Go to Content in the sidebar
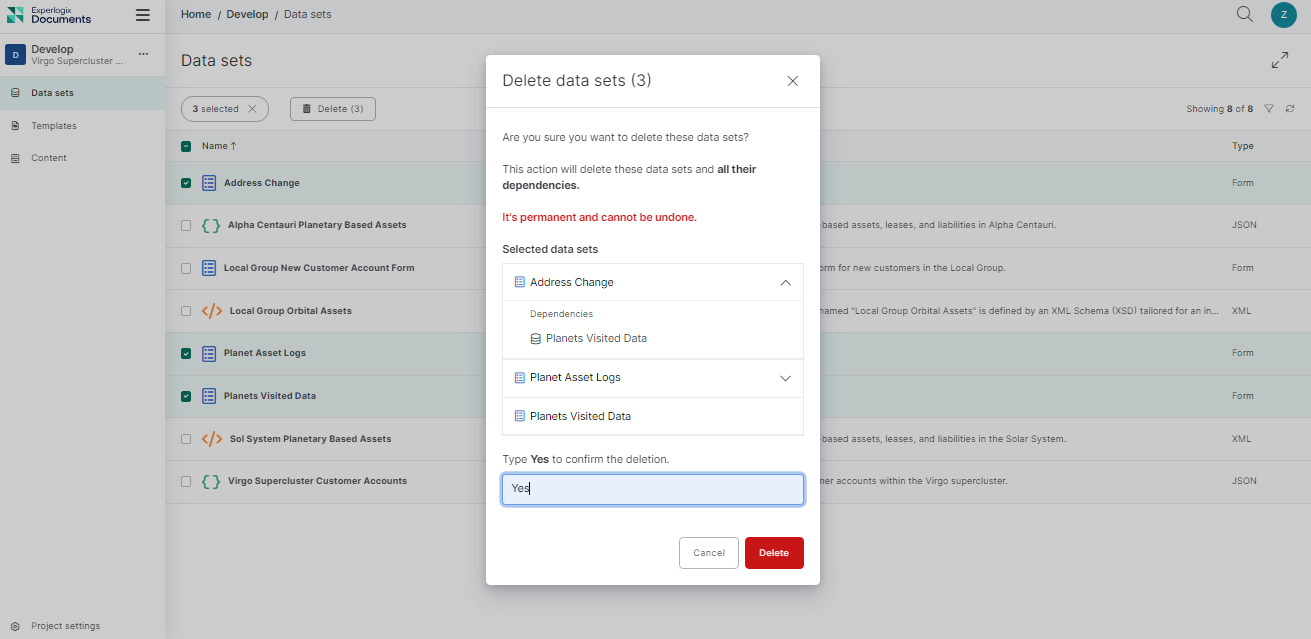Image resolution: width=1311 pixels, height=639 pixels. point(48,158)
